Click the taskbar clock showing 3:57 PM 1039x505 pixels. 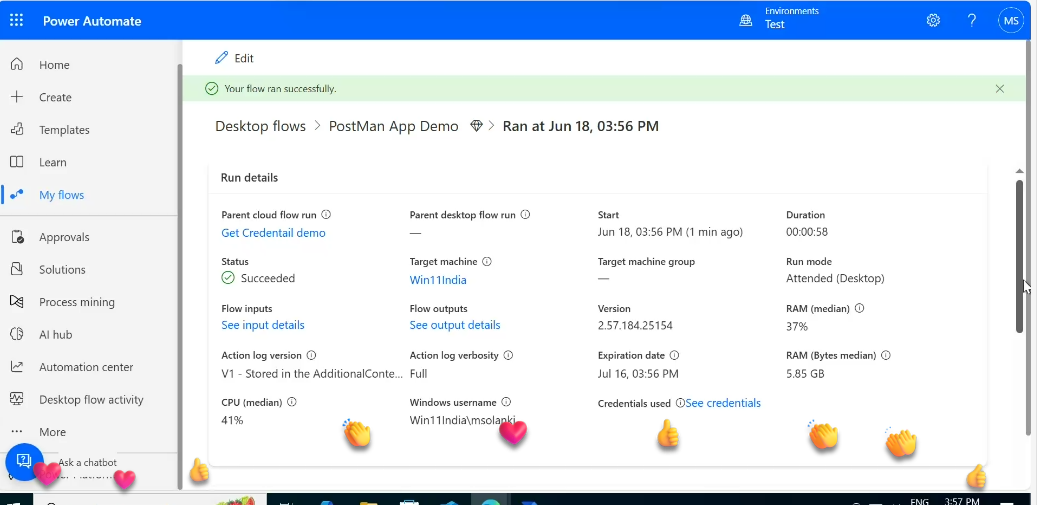pos(962,501)
